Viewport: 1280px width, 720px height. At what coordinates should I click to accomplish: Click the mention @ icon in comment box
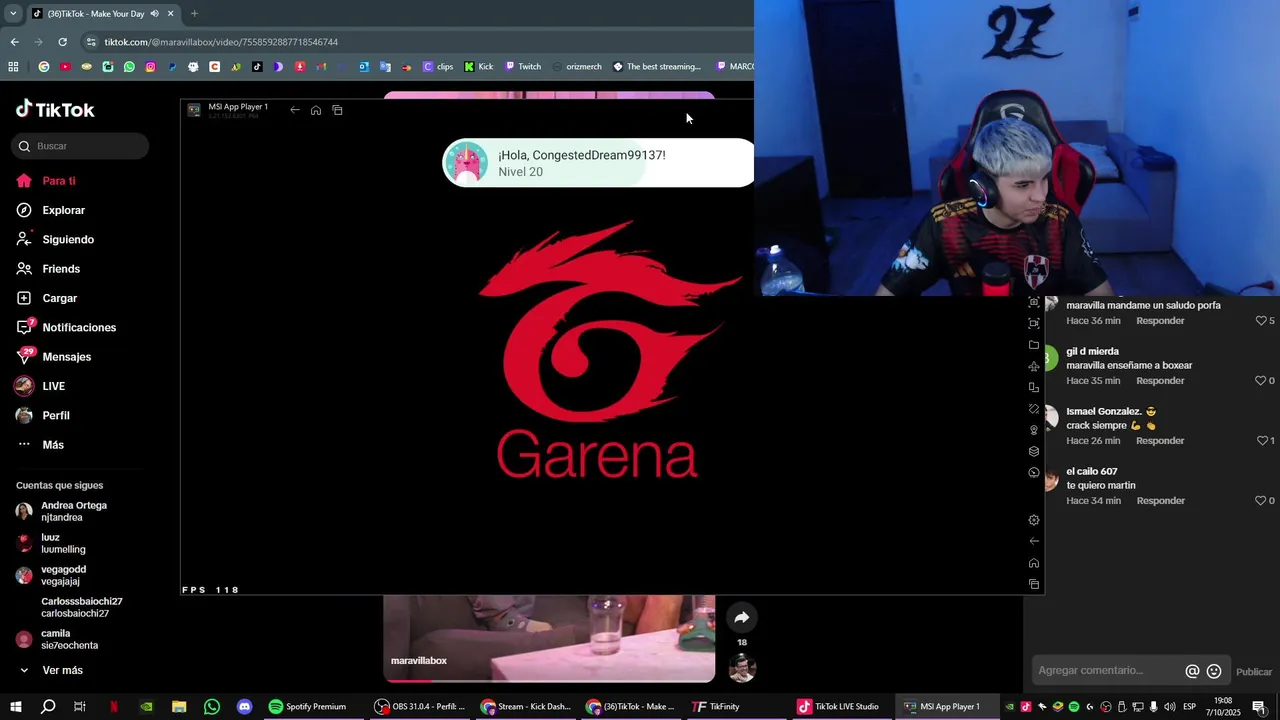pyautogui.click(x=1192, y=671)
